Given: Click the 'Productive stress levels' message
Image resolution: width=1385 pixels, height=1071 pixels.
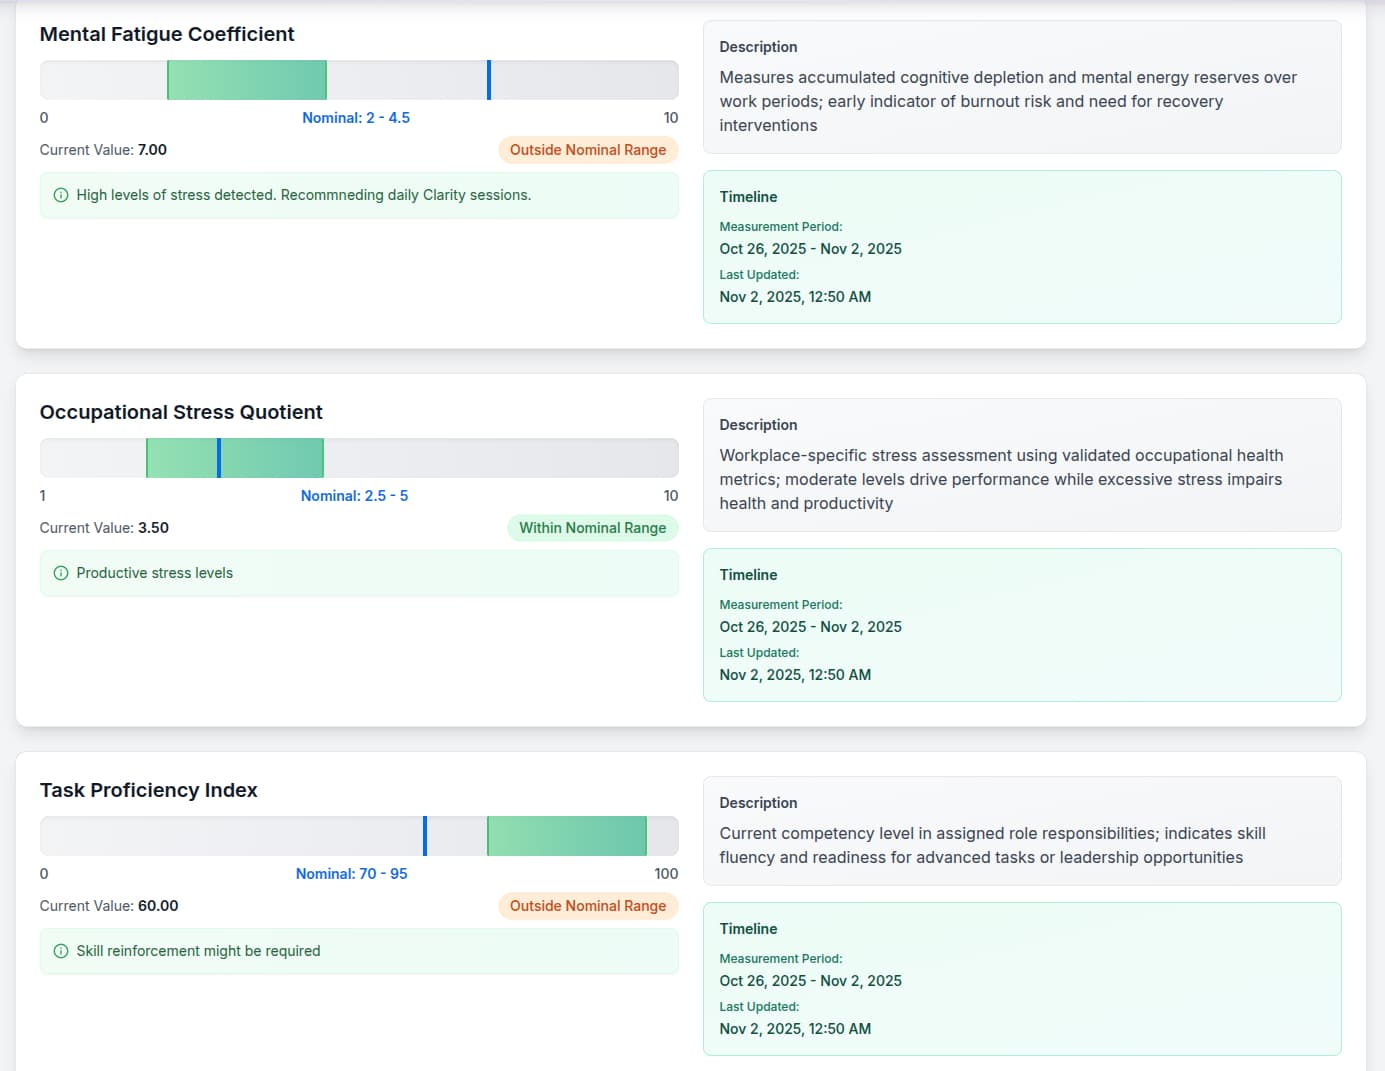Looking at the screenshot, I should (x=155, y=573).
